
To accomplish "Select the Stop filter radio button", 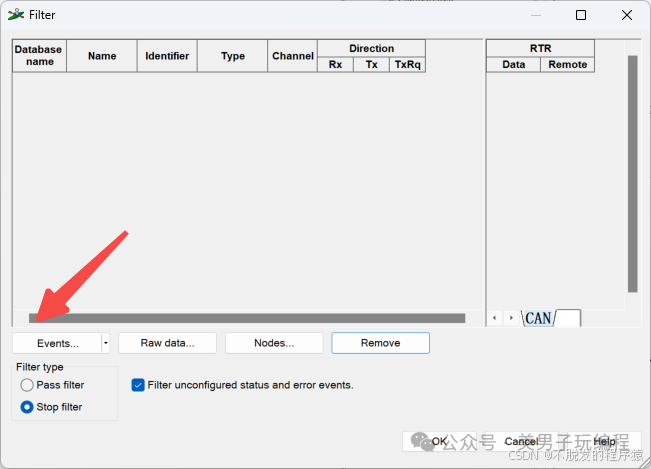I will click(27, 407).
